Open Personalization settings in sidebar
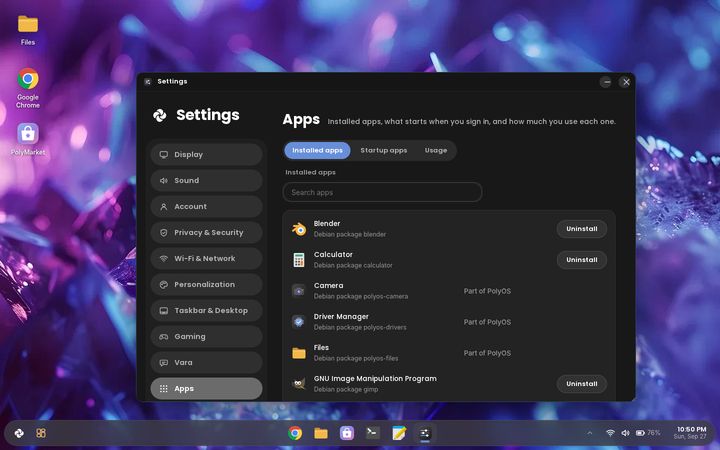 207,285
